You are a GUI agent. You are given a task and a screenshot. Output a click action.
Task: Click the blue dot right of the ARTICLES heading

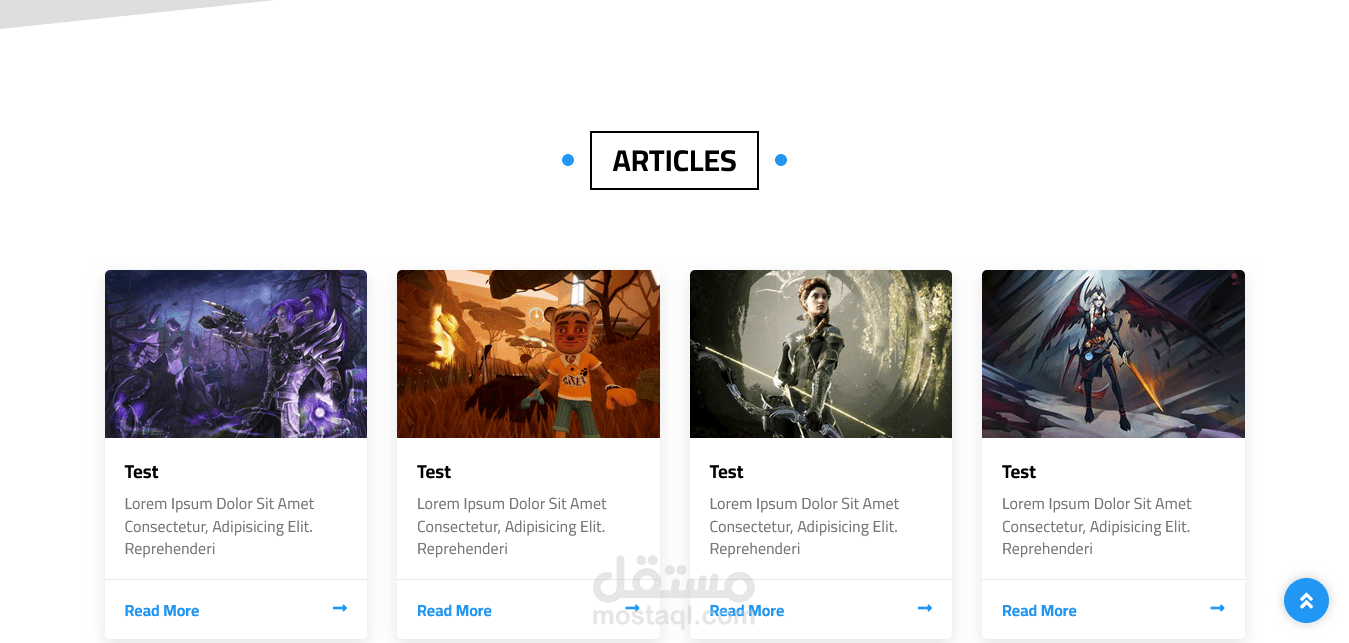[x=781, y=160]
